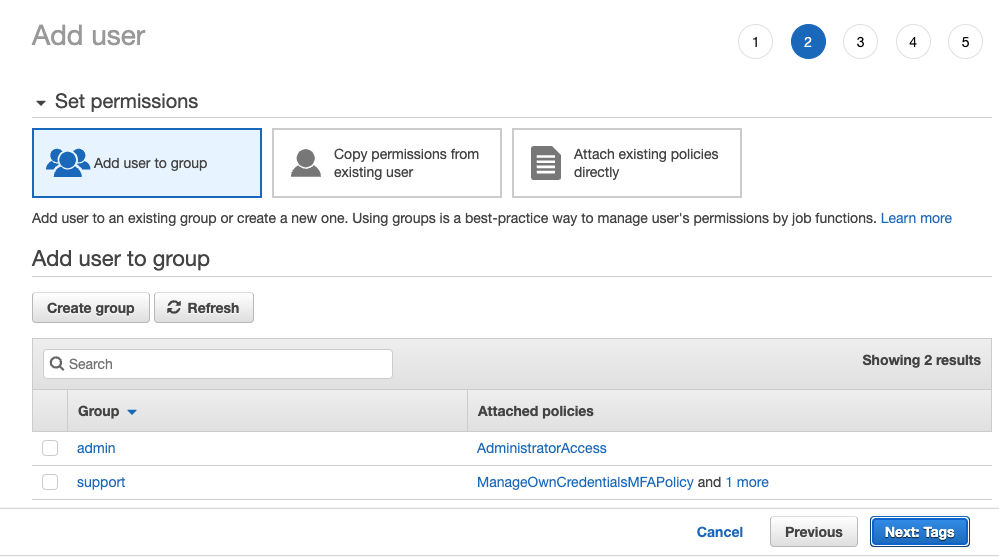Click the group icon on Add user to group
The width and height of the screenshot is (999, 557).
(68, 162)
